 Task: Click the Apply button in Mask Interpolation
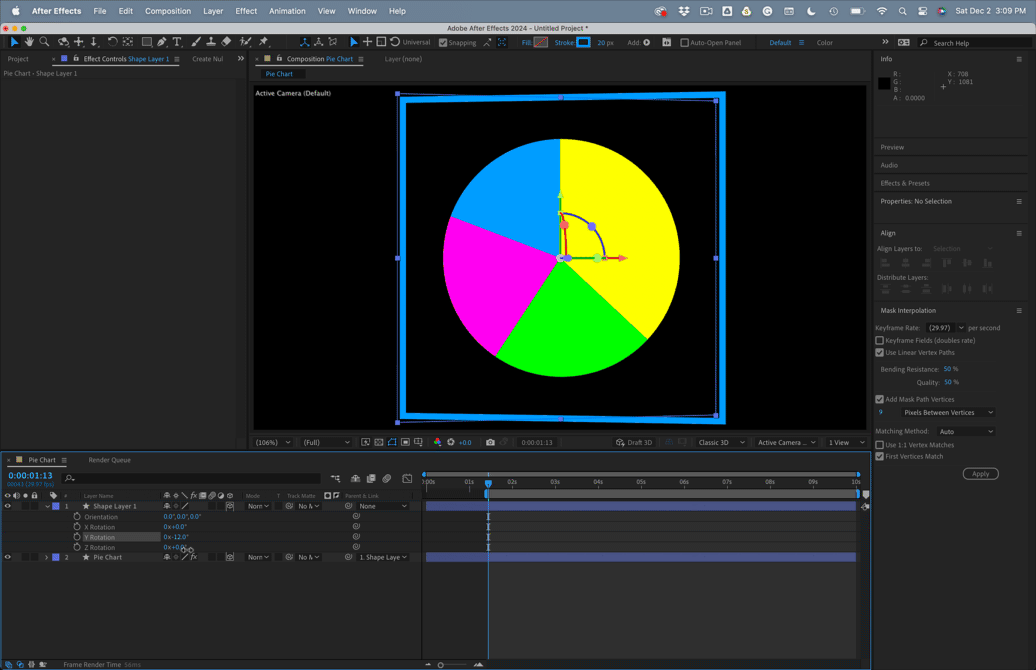click(980, 474)
